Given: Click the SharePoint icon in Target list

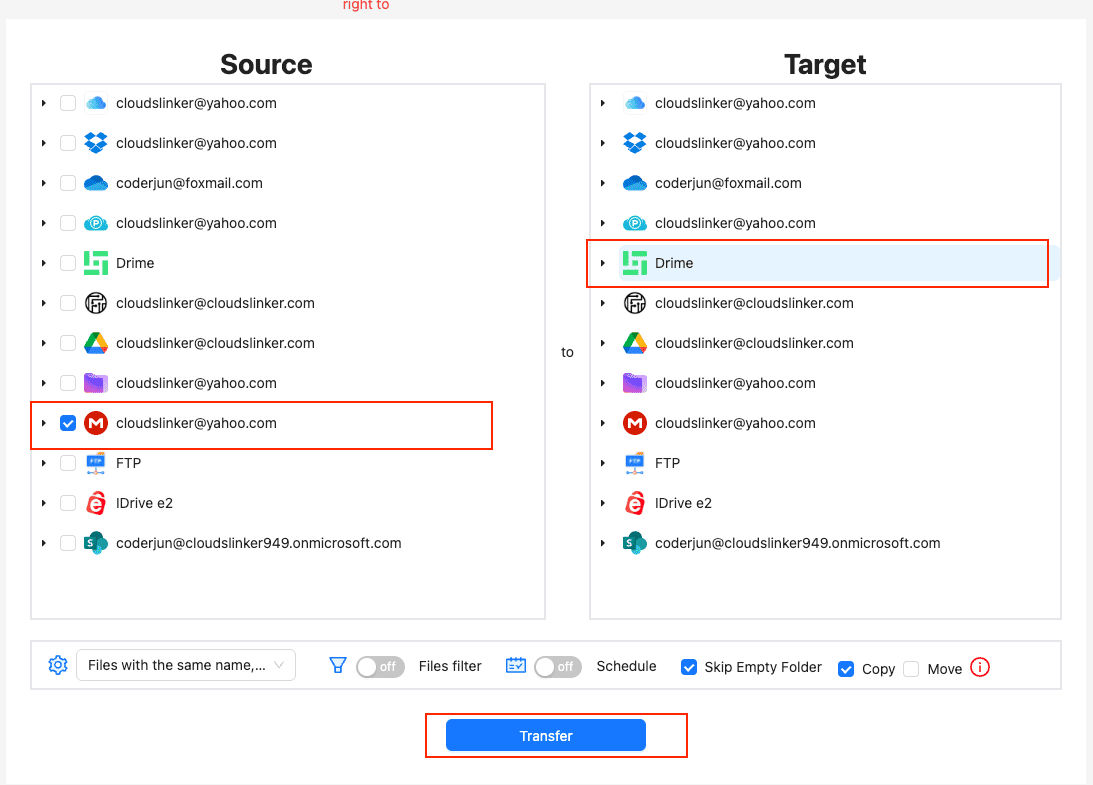Looking at the screenshot, I should pyautogui.click(x=635, y=543).
